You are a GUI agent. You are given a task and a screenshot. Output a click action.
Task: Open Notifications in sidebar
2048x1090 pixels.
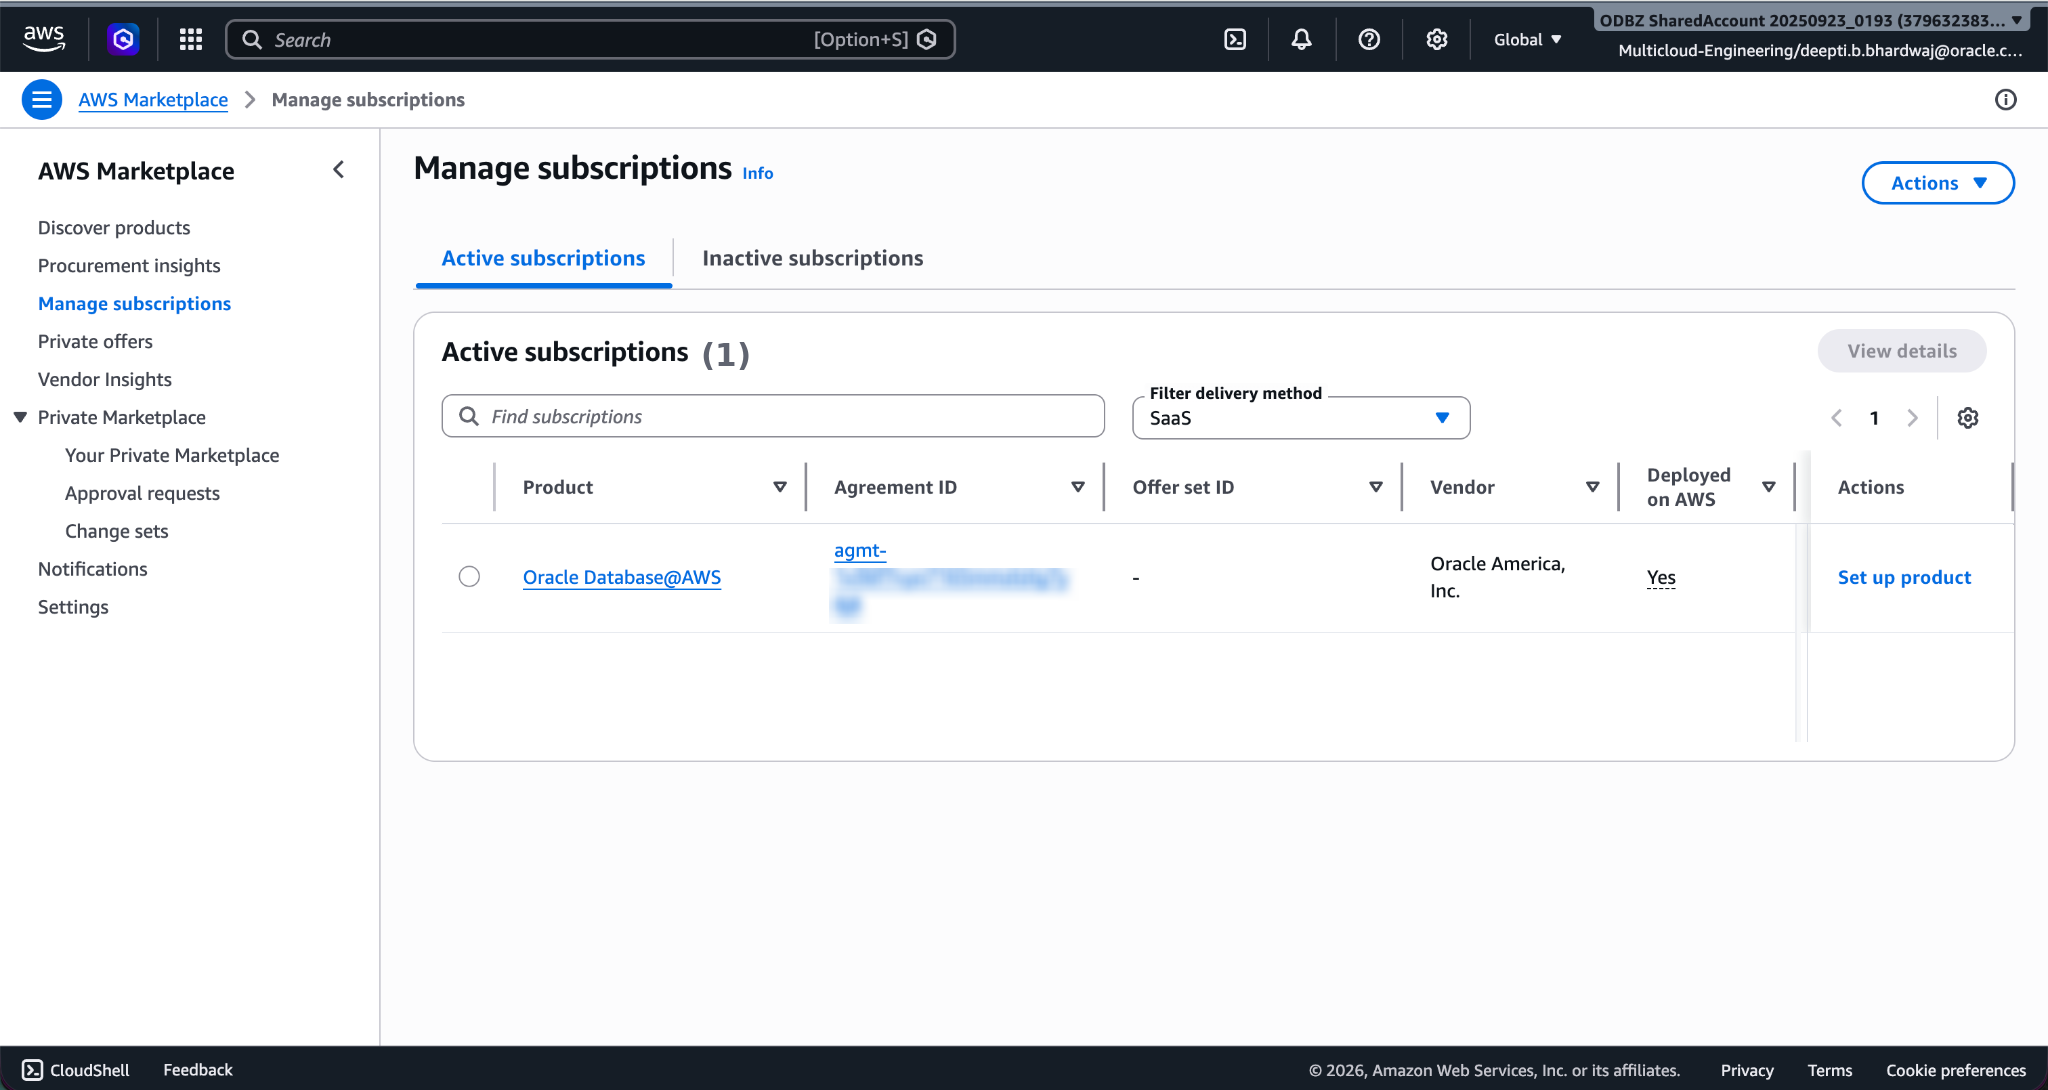pyautogui.click(x=93, y=569)
